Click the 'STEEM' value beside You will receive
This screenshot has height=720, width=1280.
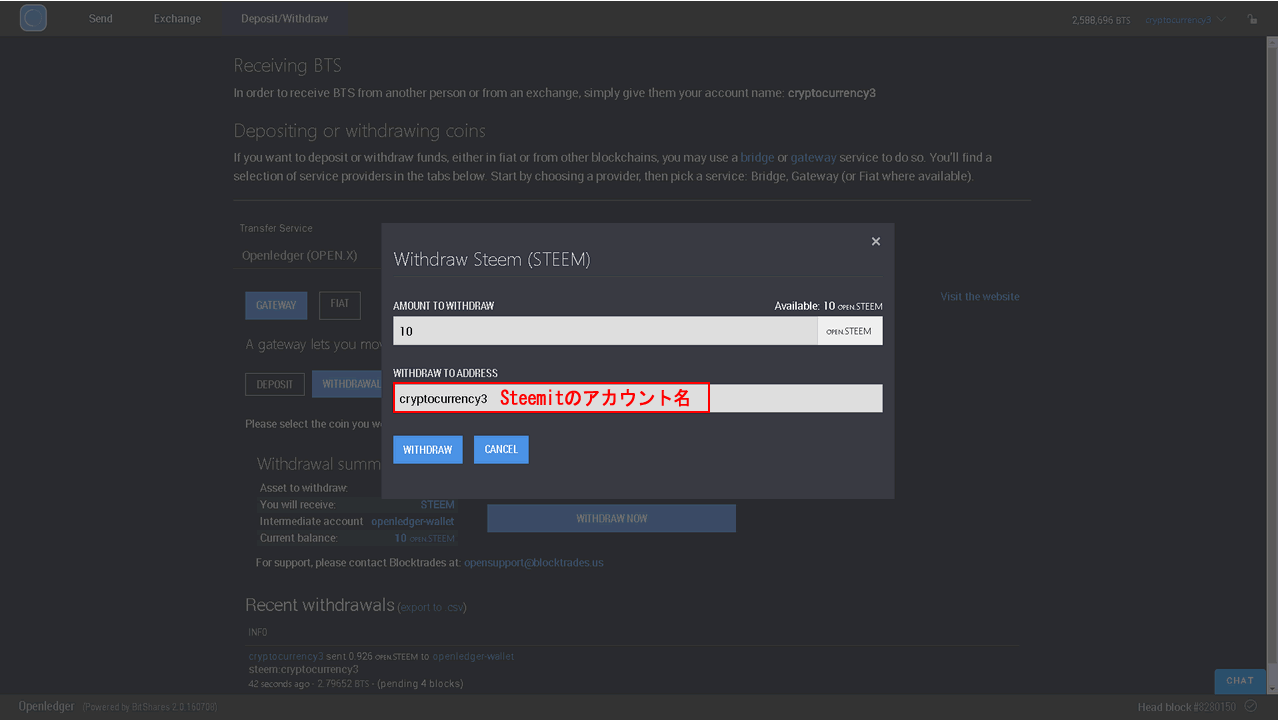[437, 505]
